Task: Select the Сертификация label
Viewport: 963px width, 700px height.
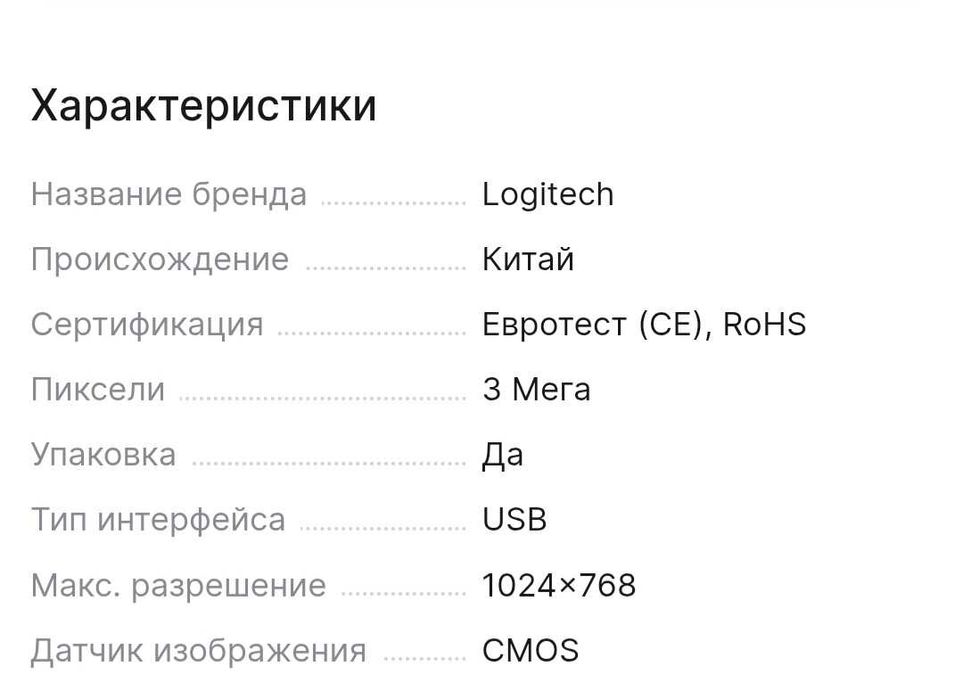Action: coord(147,324)
